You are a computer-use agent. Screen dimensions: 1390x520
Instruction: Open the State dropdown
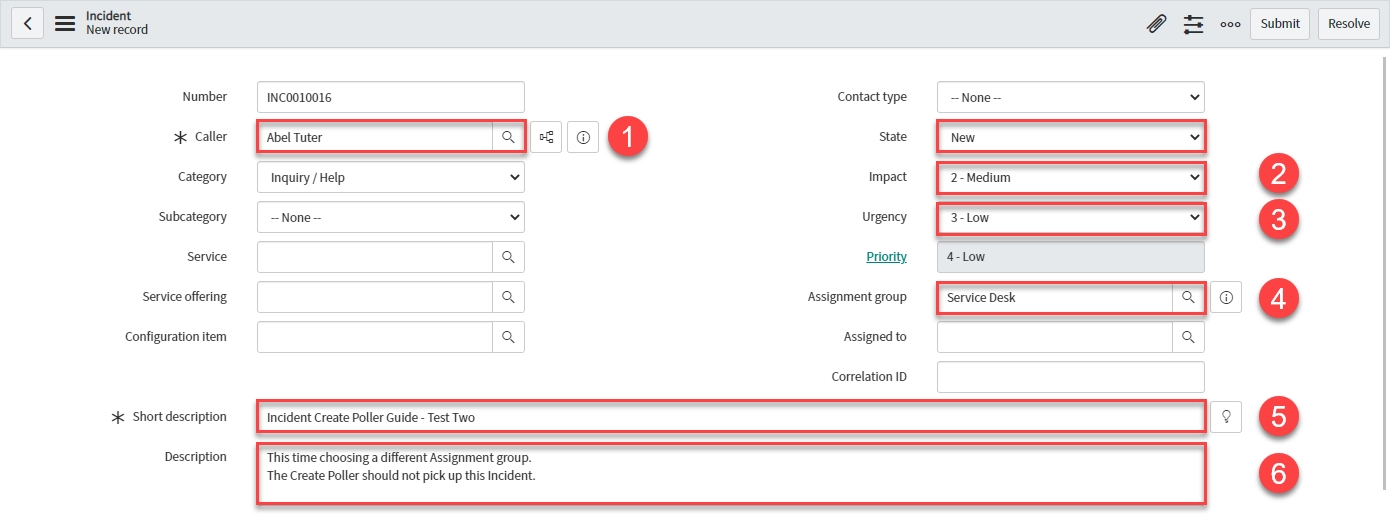point(1070,137)
